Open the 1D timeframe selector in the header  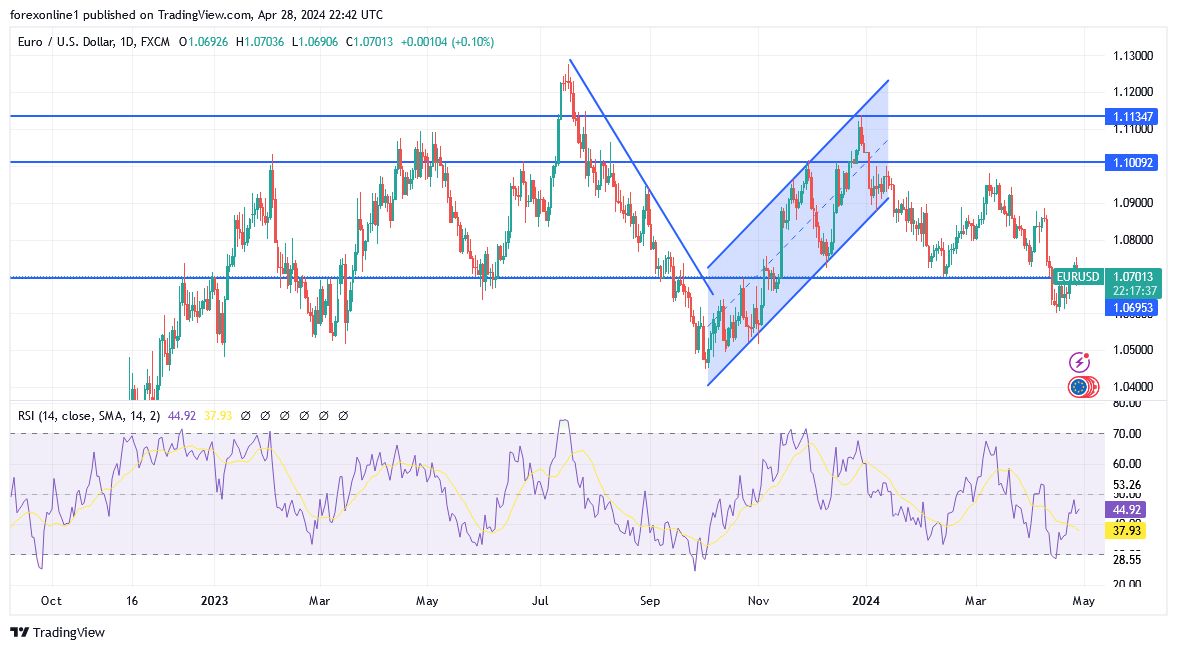pyautogui.click(x=128, y=42)
